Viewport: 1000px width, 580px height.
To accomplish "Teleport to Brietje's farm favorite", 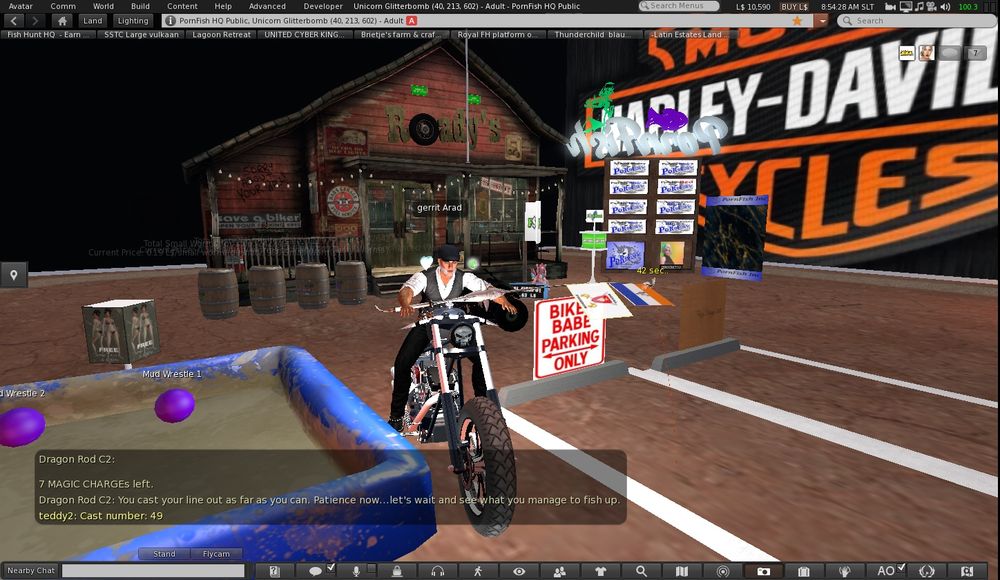I will (401, 34).
